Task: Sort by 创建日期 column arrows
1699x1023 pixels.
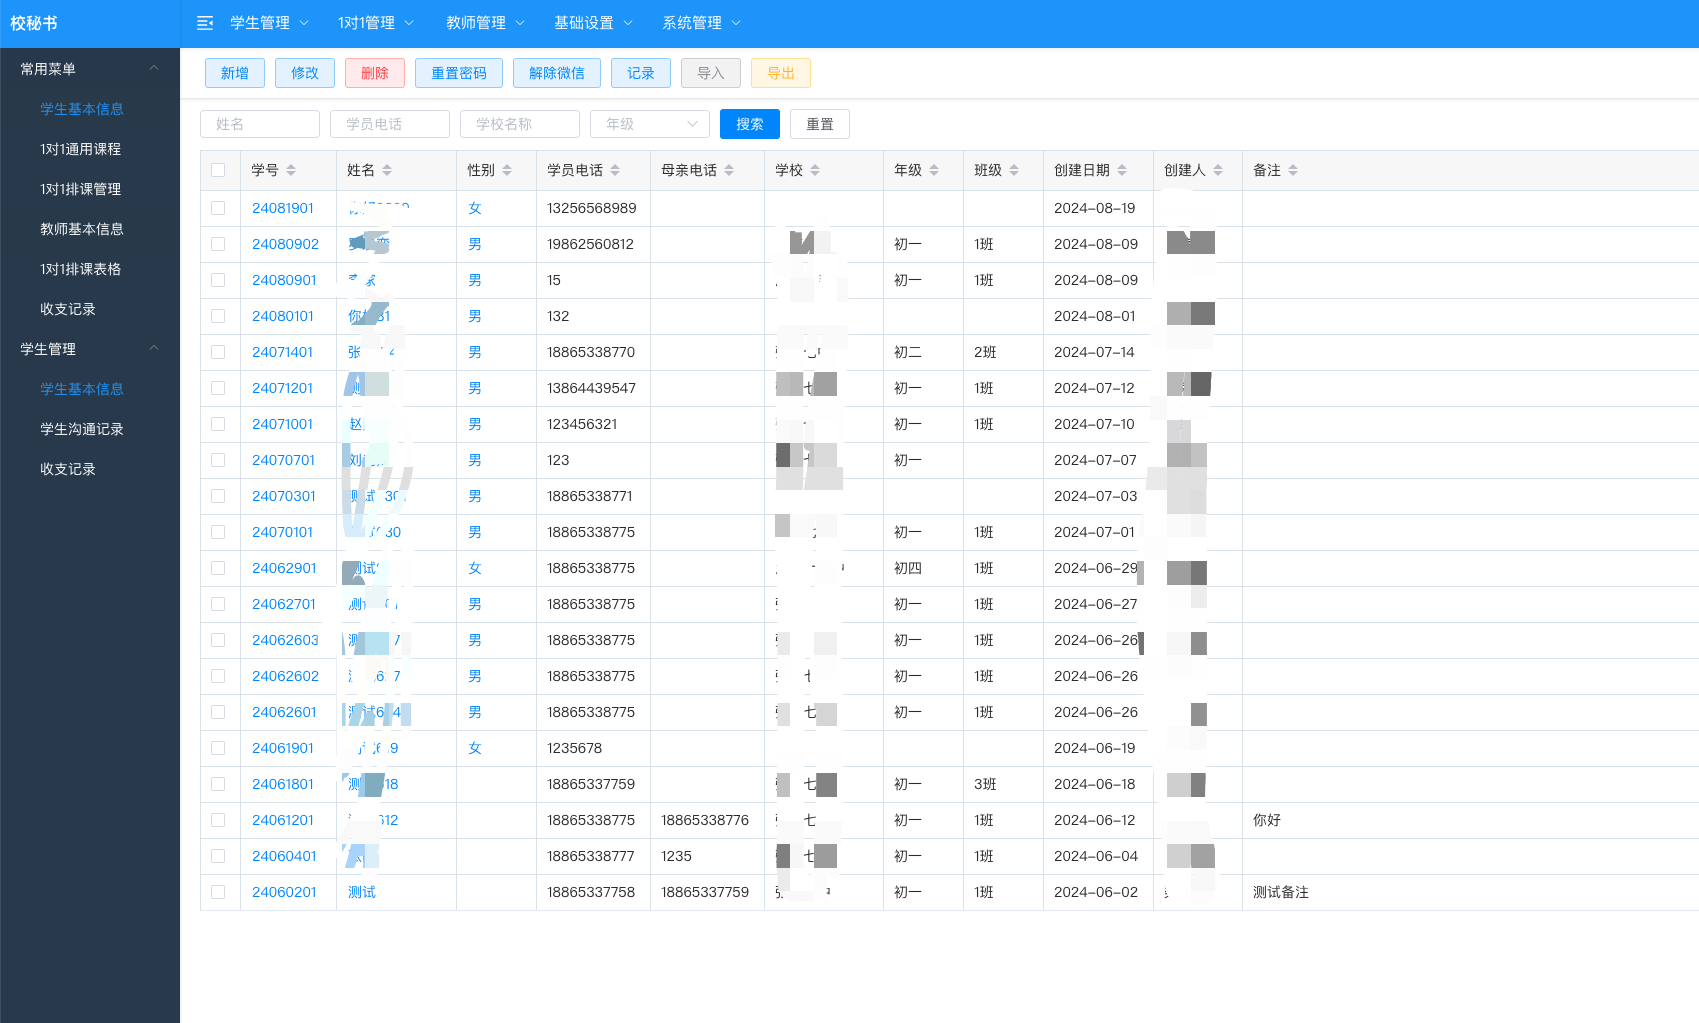Action: [x=1122, y=170]
